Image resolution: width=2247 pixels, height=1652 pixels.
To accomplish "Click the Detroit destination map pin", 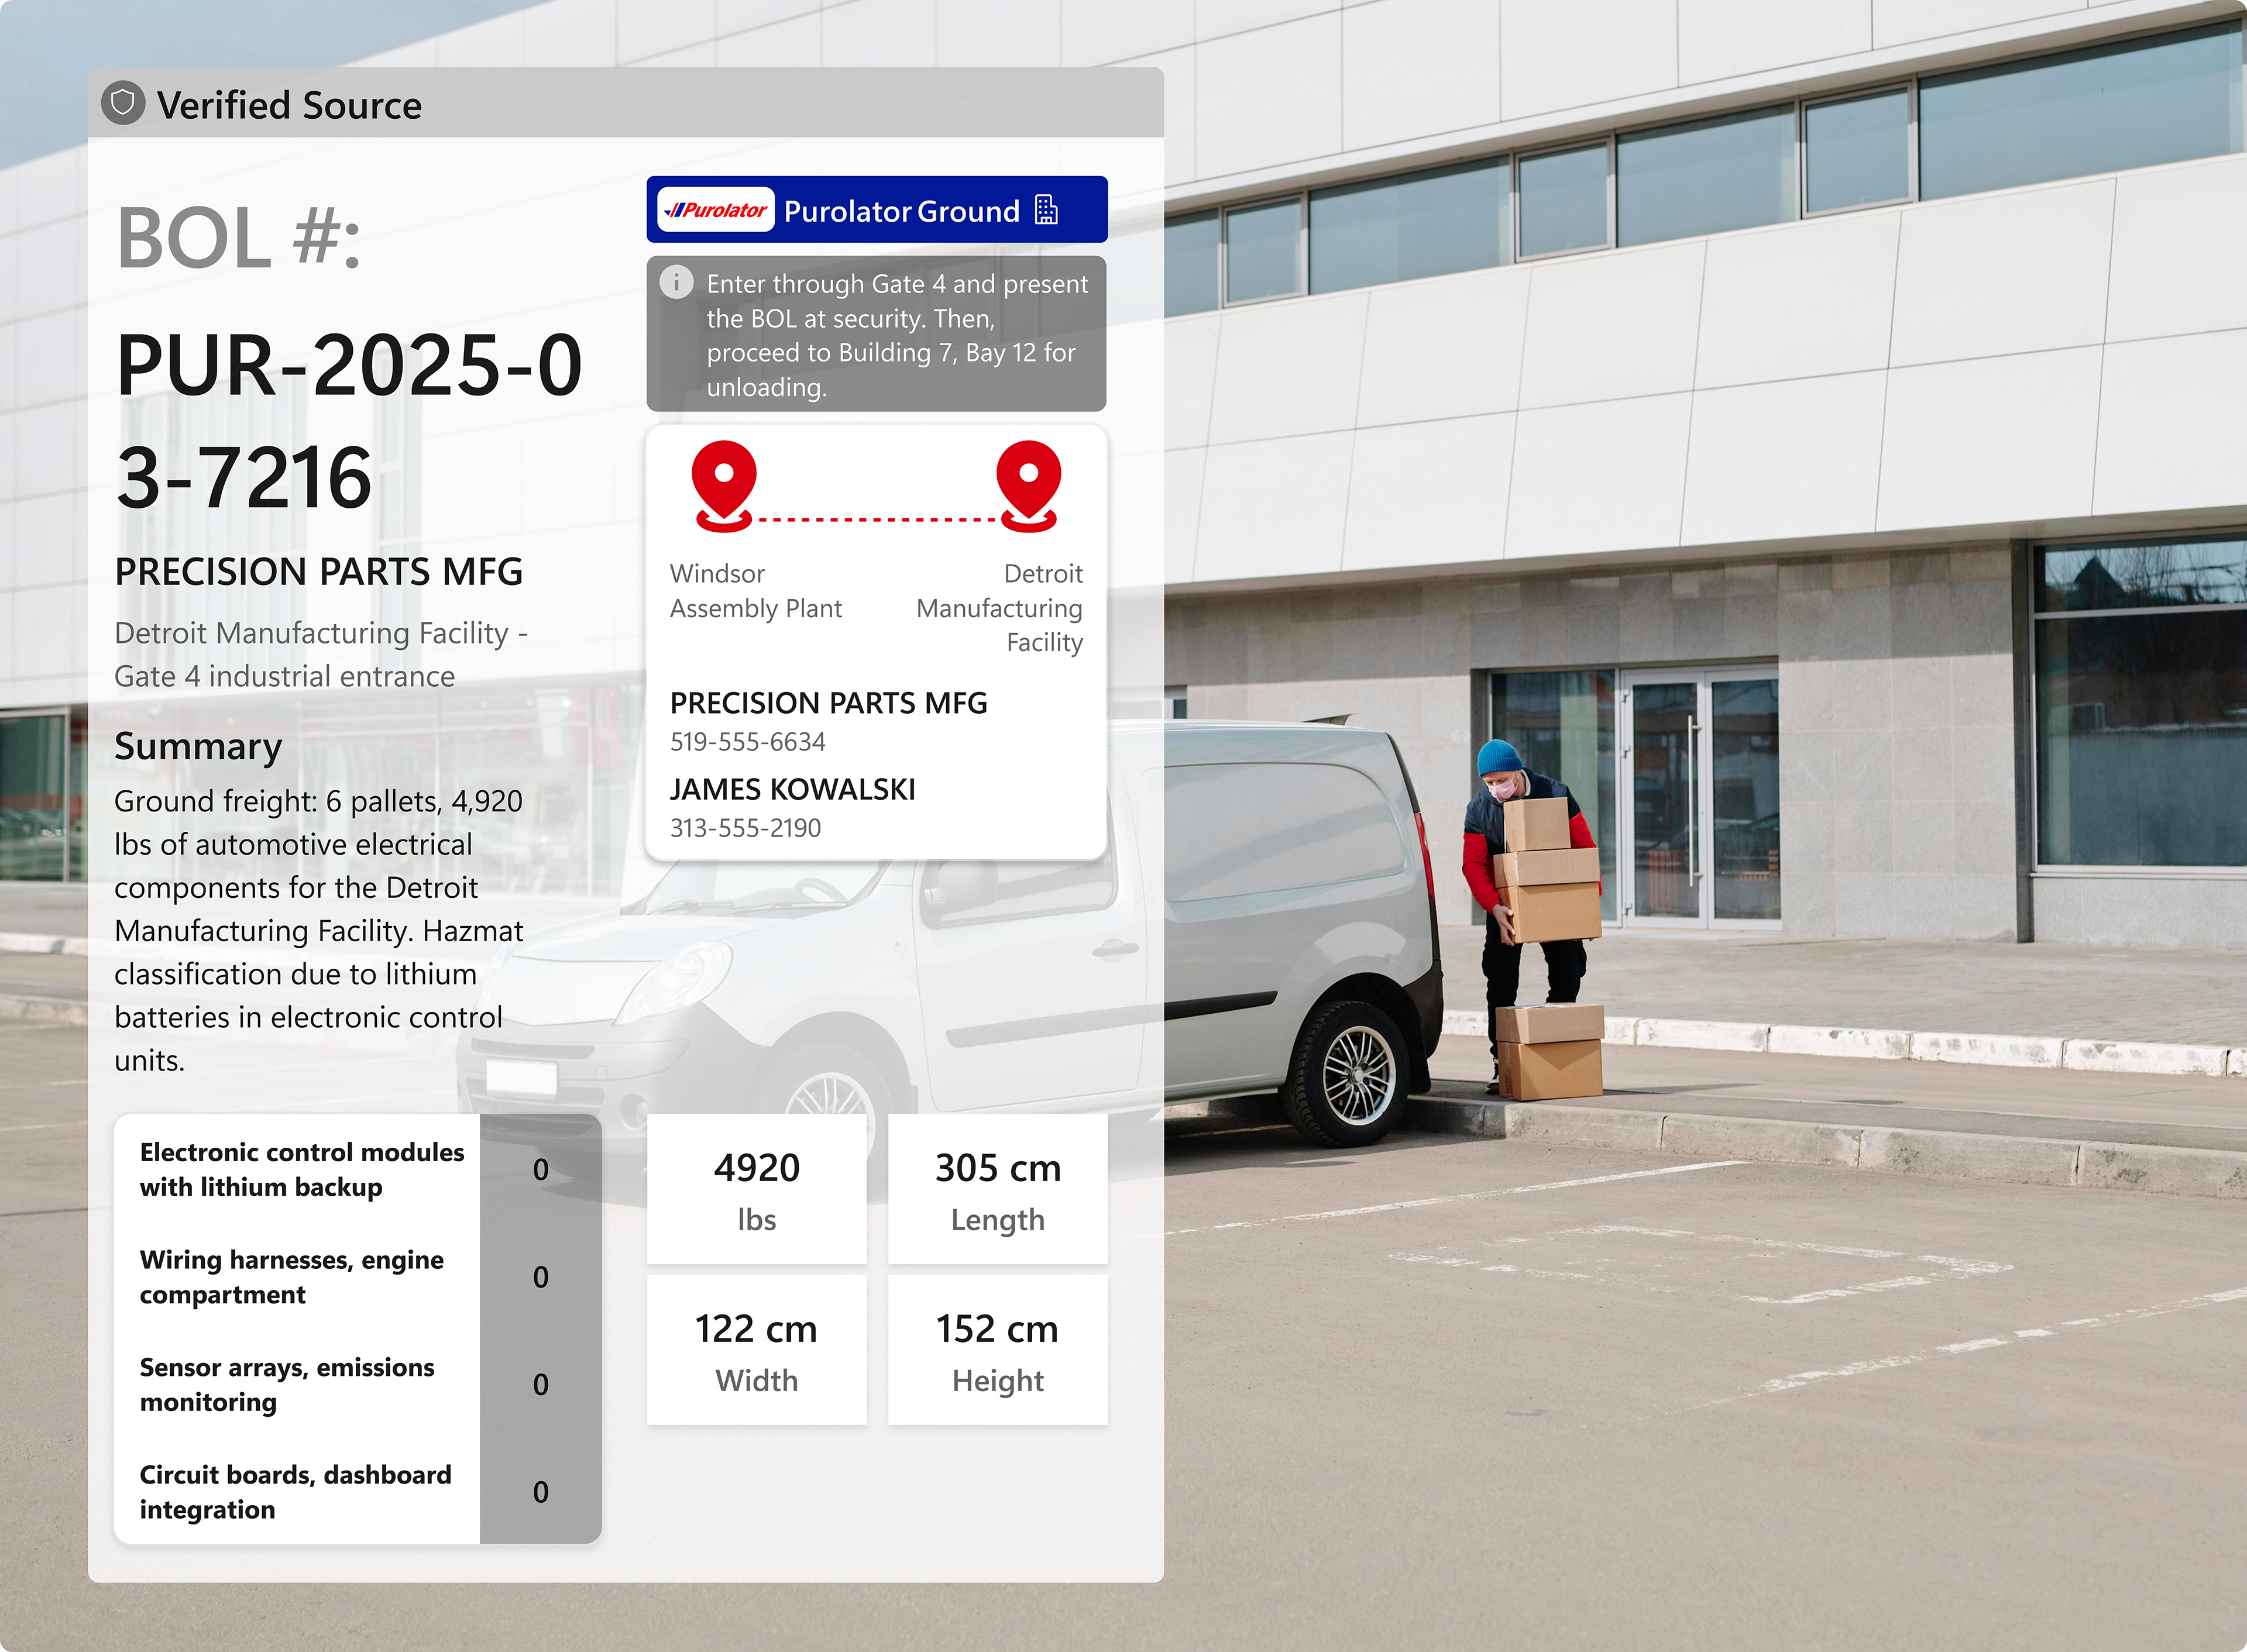I will [x=1028, y=485].
